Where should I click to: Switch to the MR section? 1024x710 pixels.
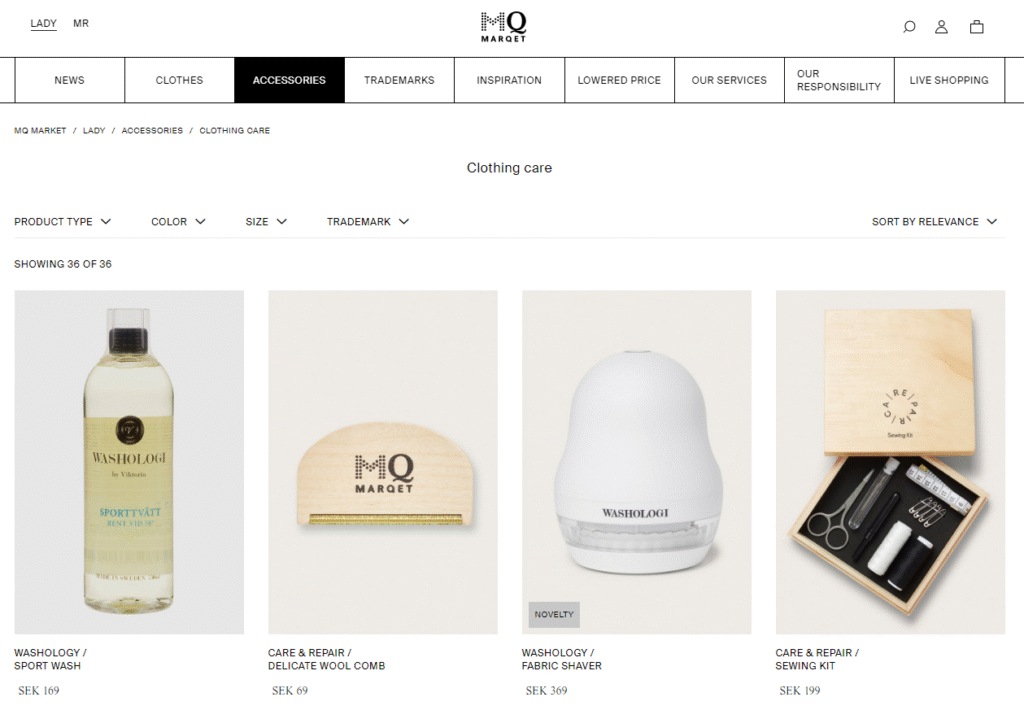click(81, 24)
